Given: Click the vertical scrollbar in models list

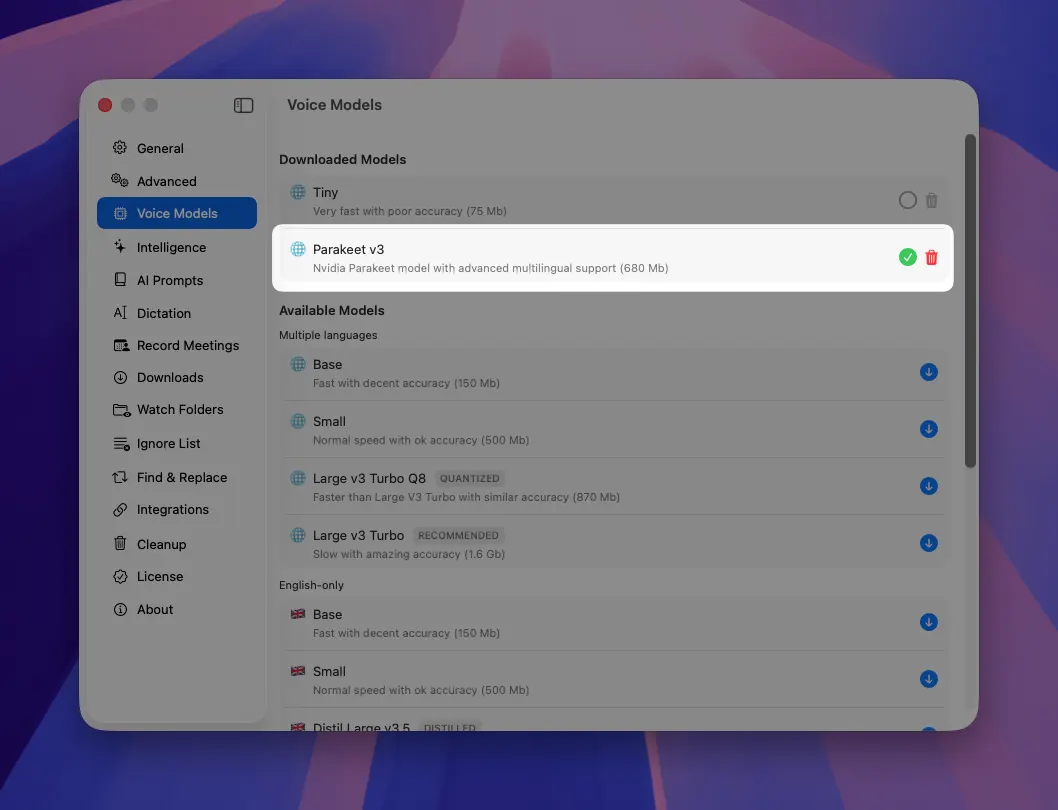Looking at the screenshot, I should [x=970, y=300].
